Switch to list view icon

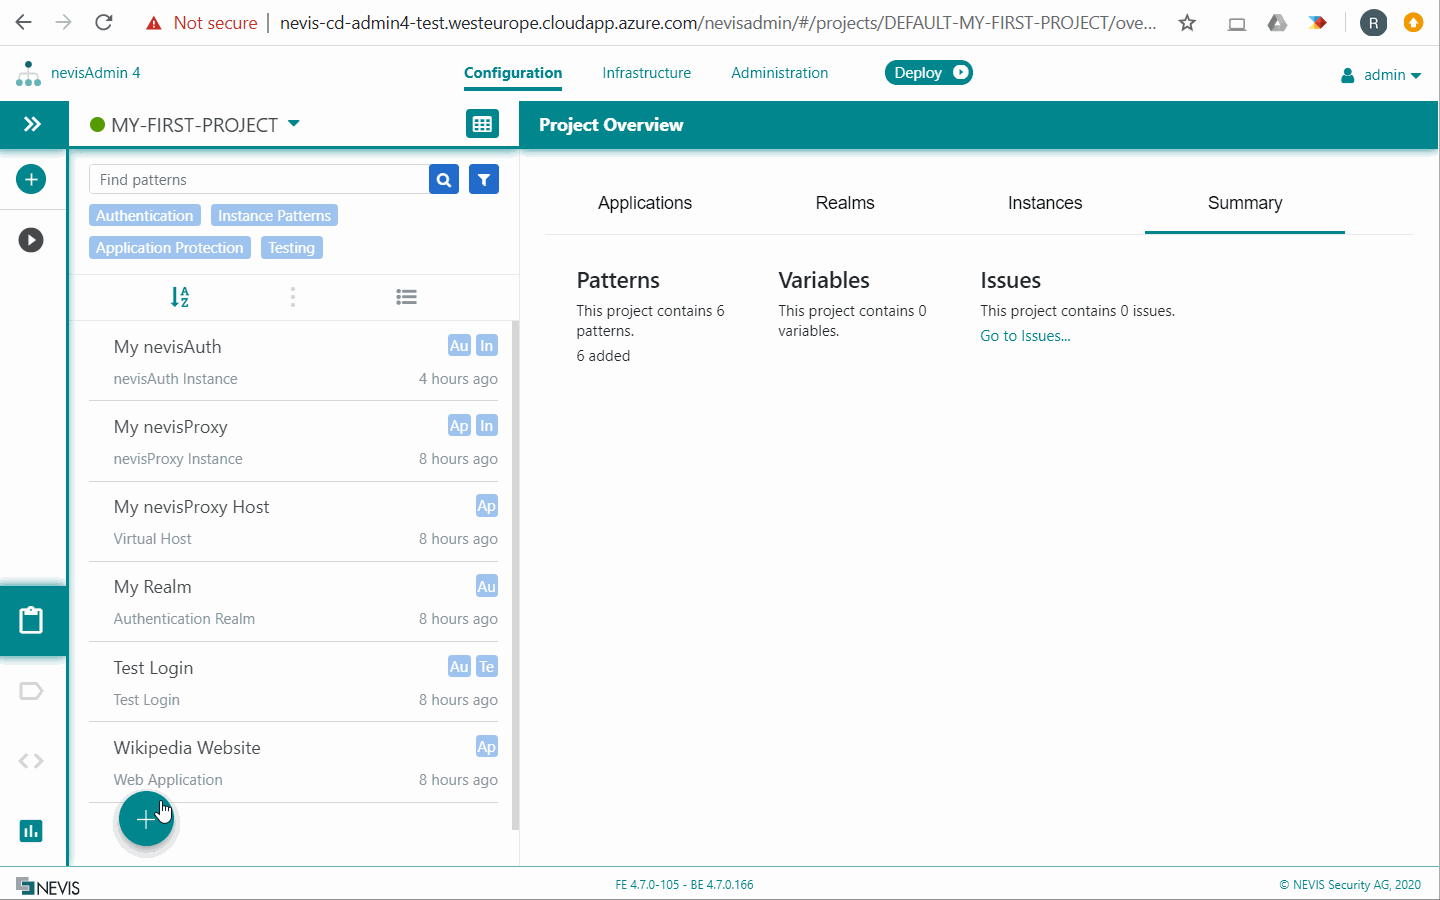tap(406, 297)
